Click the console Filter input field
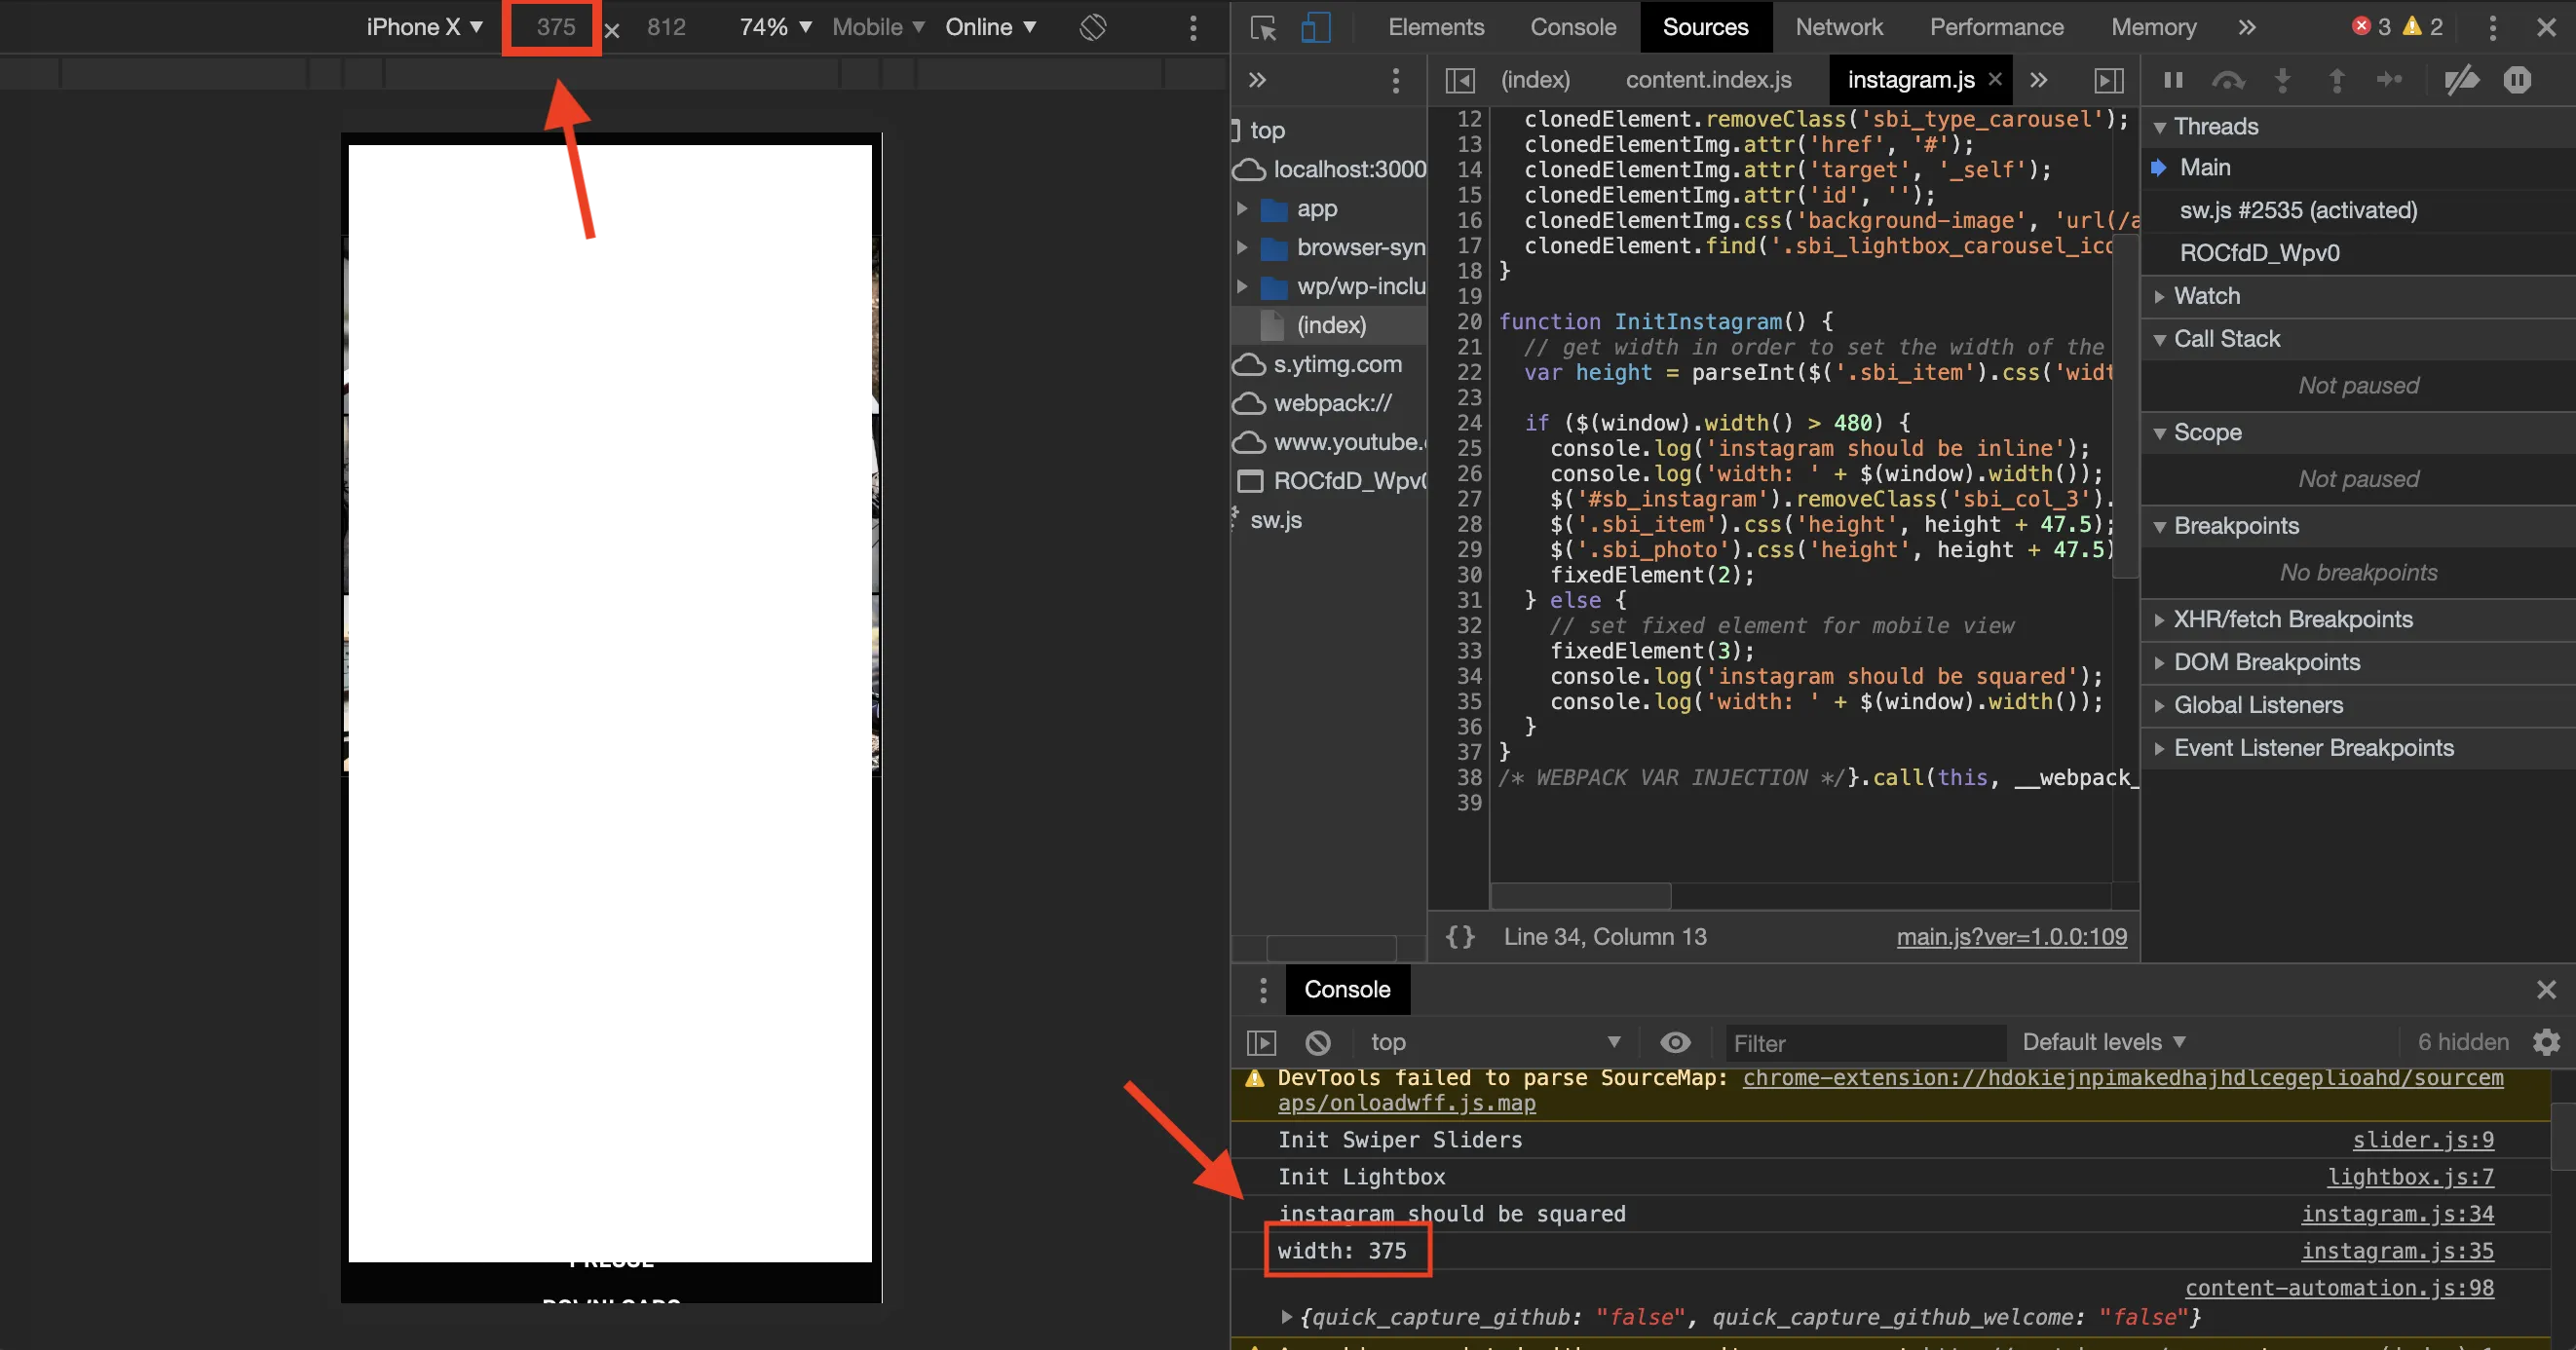2576x1350 pixels. [x=1863, y=1043]
